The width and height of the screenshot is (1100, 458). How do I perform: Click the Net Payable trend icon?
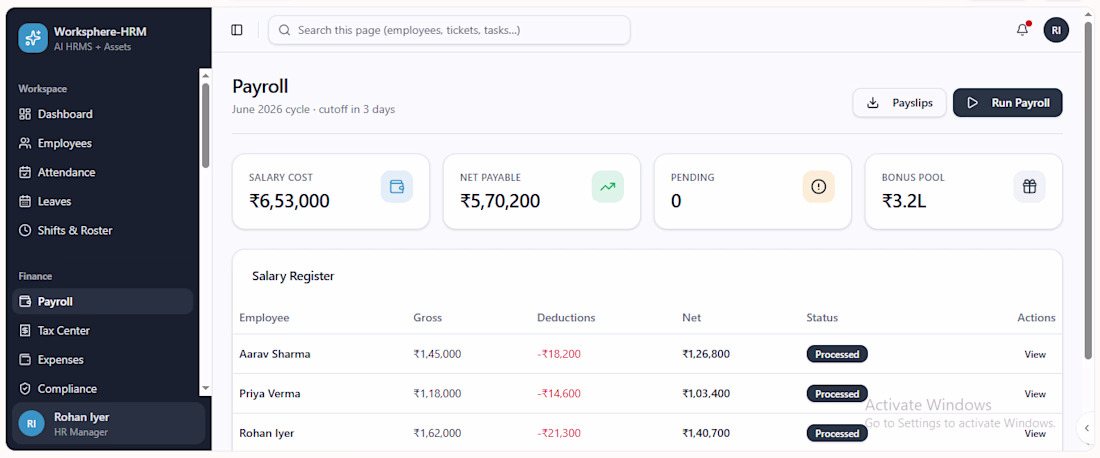(608, 187)
